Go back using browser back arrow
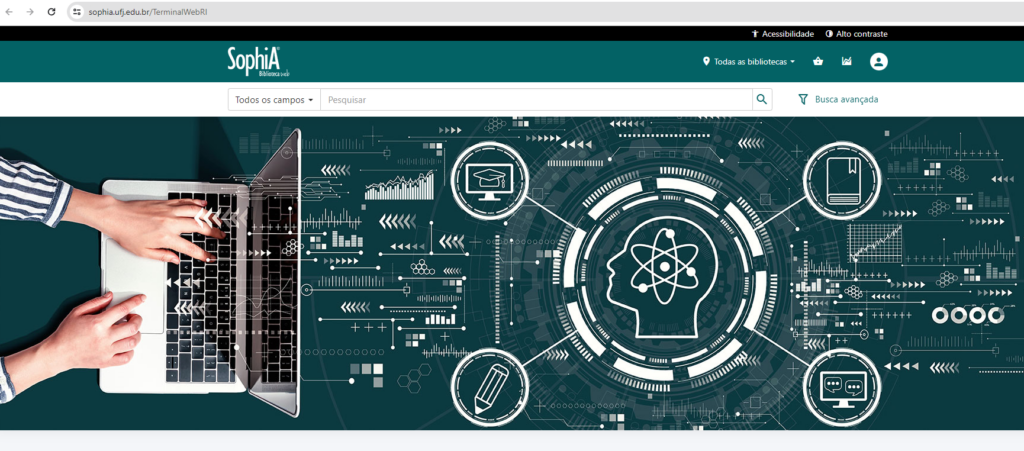 click(x=9, y=12)
